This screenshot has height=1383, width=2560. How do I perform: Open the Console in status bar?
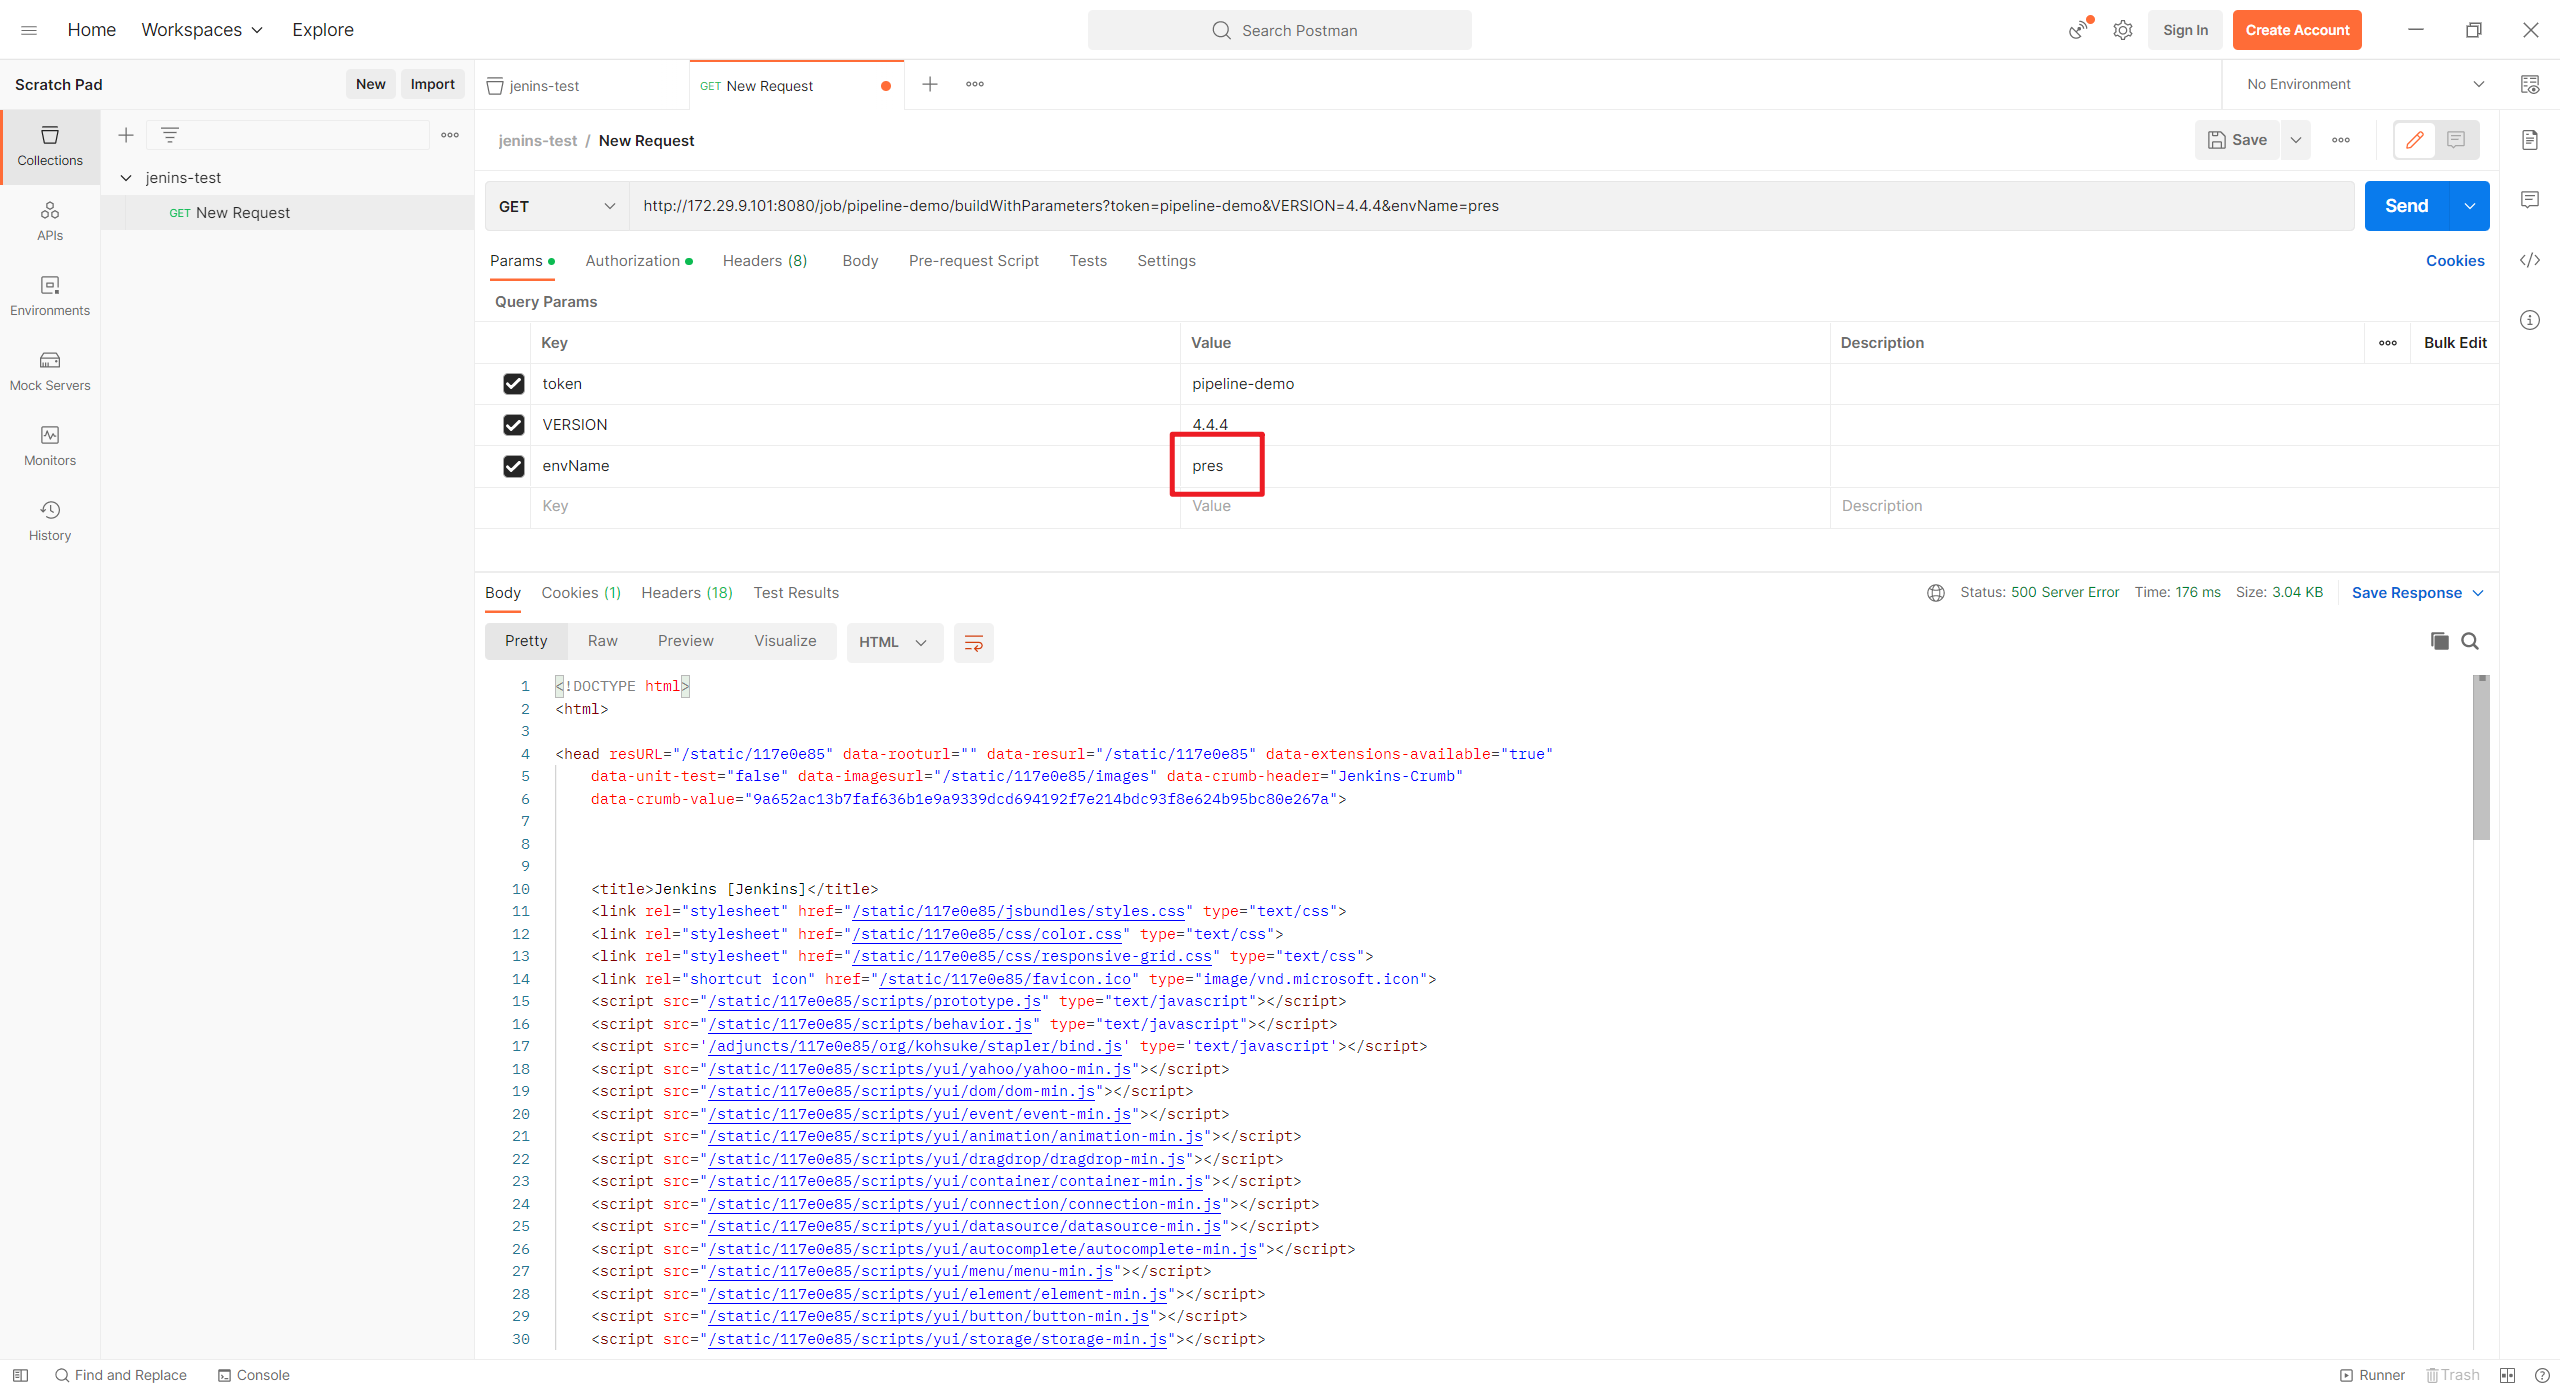[x=254, y=1375]
